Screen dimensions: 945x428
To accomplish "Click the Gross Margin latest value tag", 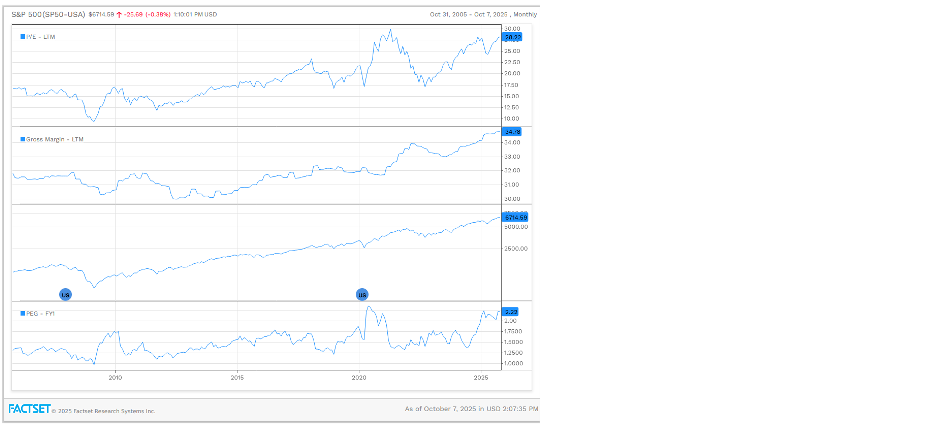I will coord(513,132).
